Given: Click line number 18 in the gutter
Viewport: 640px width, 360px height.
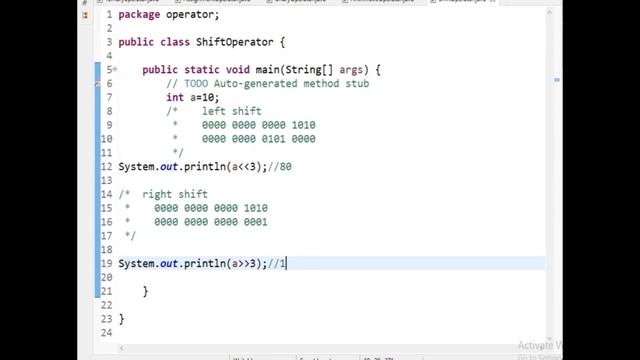Looking at the screenshot, I should tap(107, 250).
